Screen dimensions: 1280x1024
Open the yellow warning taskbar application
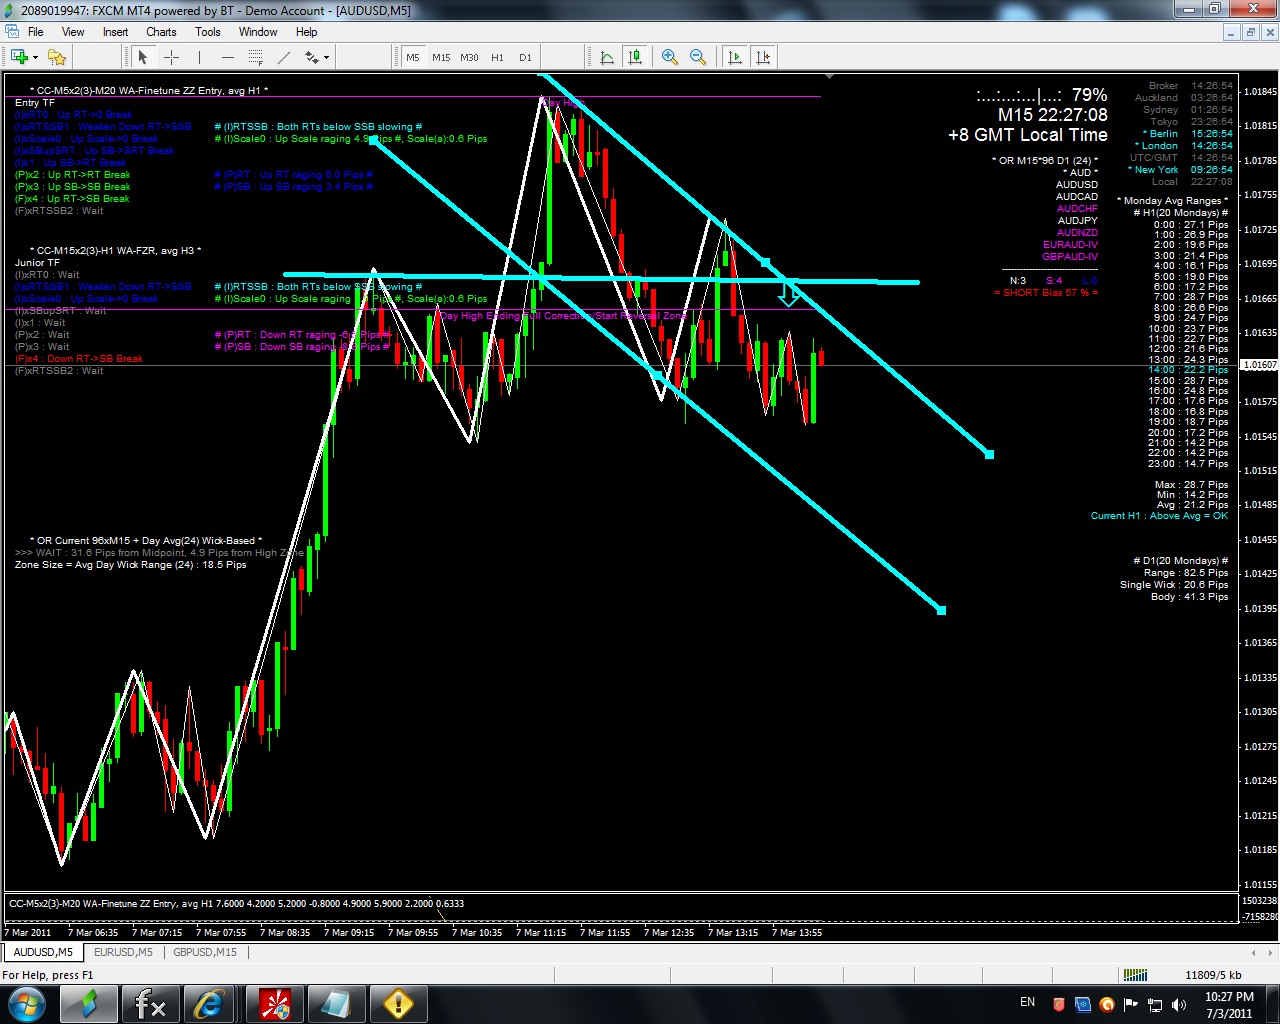pyautogui.click(x=398, y=1003)
